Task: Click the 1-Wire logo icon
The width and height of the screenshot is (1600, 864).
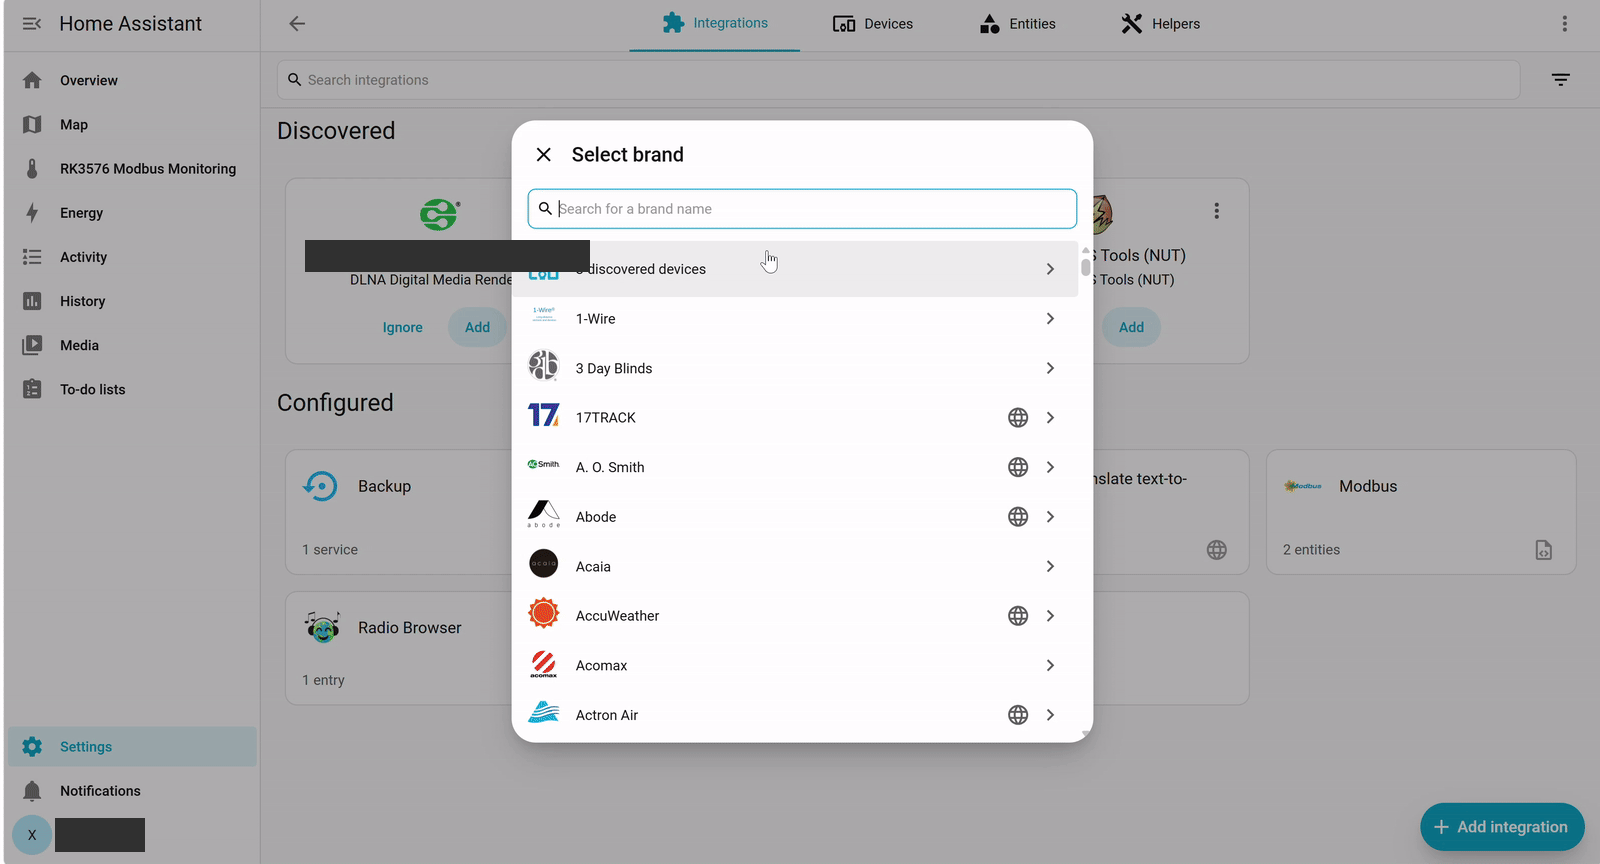Action: click(544, 315)
